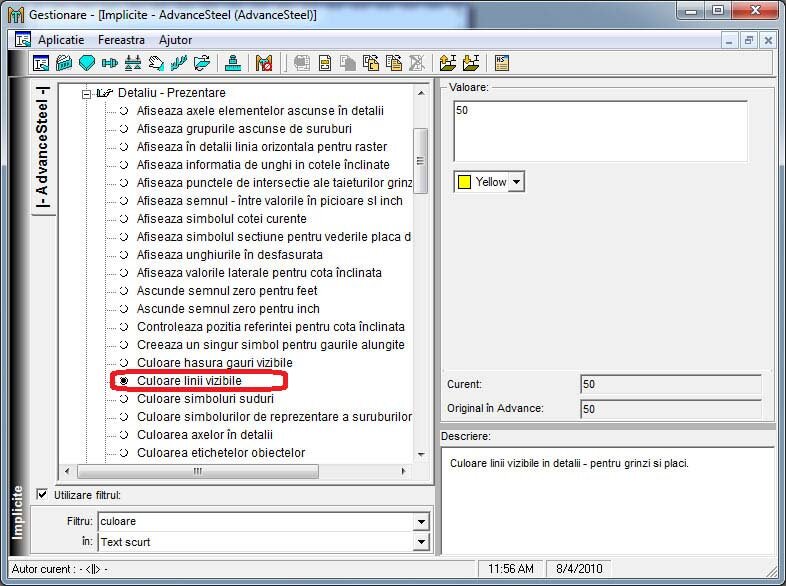Click the paste documents toolbar icon

click(394, 63)
